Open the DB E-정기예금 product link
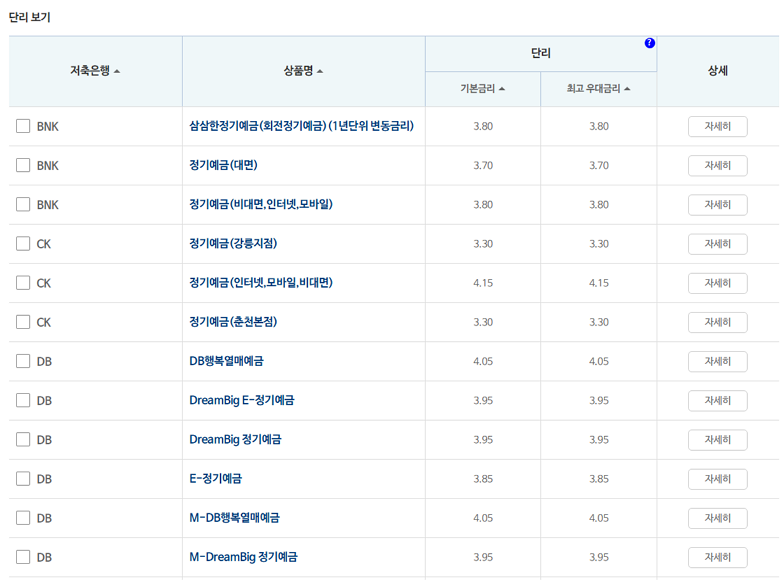This screenshot has width=784, height=580. point(216,478)
